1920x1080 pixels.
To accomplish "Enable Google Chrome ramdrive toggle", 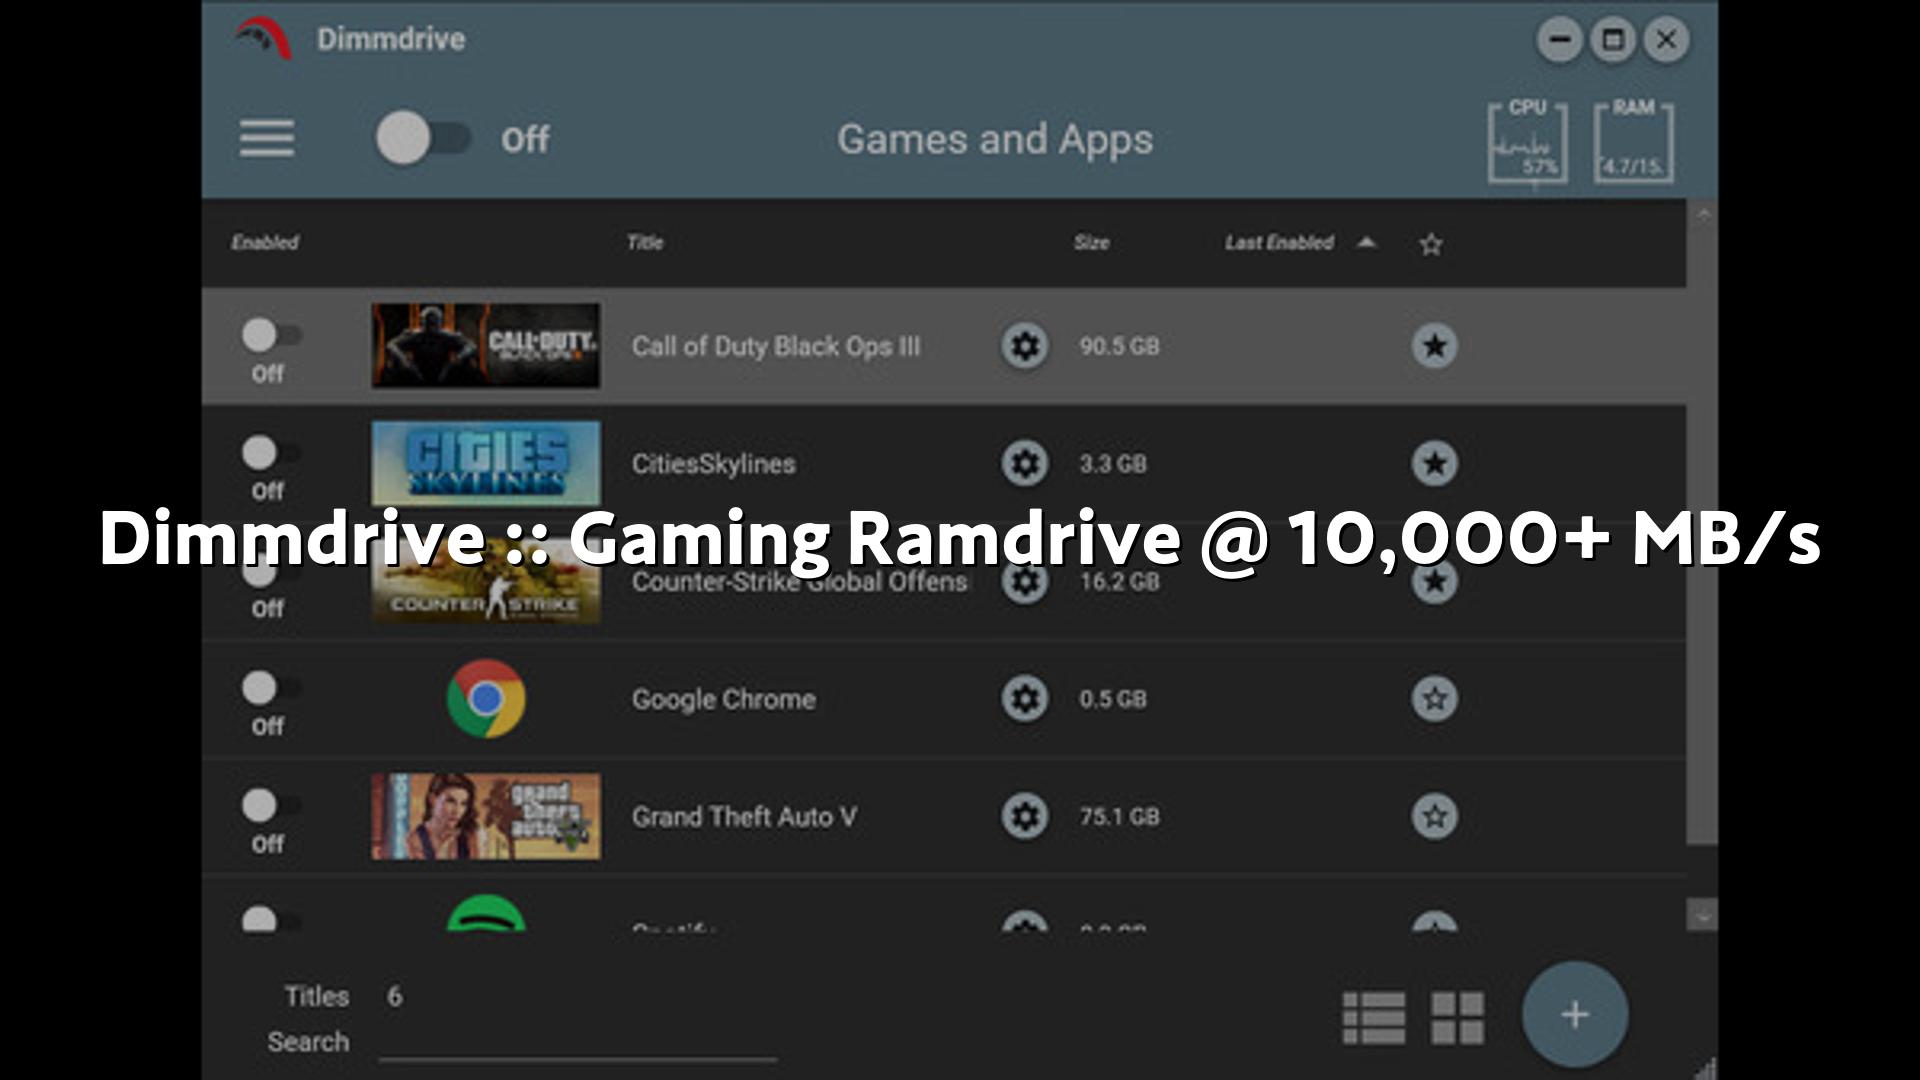I will tap(270, 688).
